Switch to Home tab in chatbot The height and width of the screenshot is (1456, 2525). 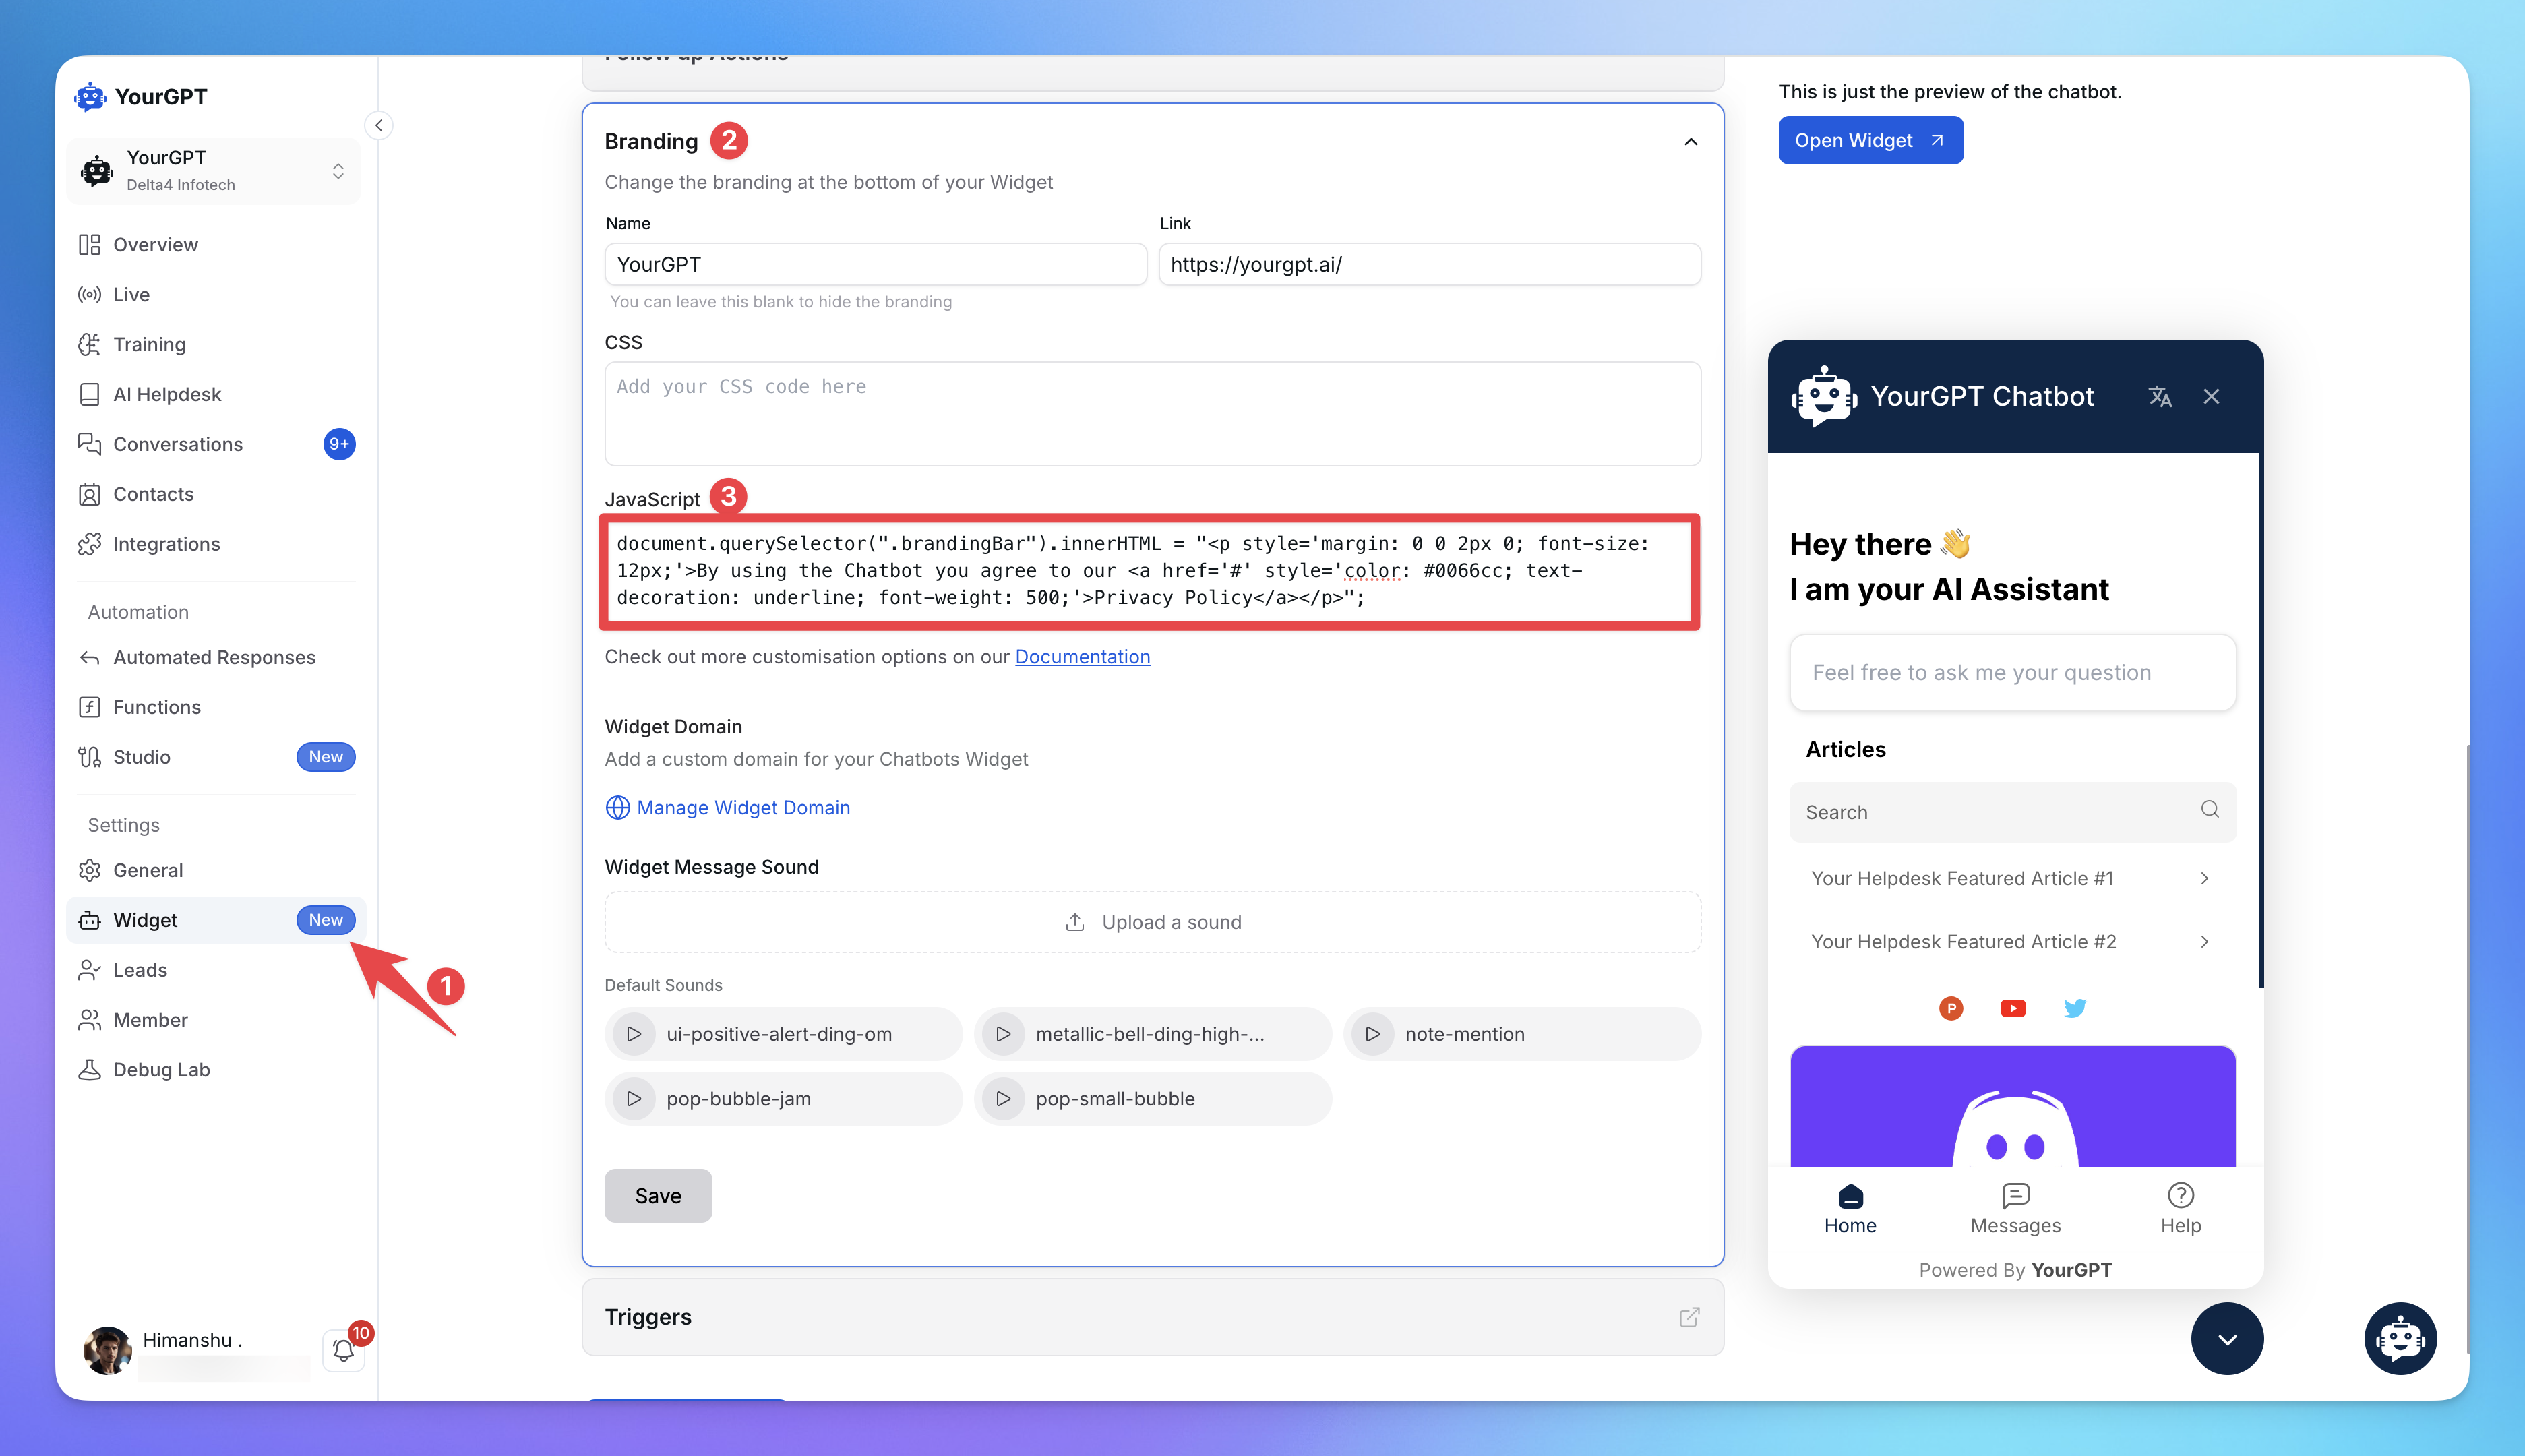click(x=1850, y=1209)
